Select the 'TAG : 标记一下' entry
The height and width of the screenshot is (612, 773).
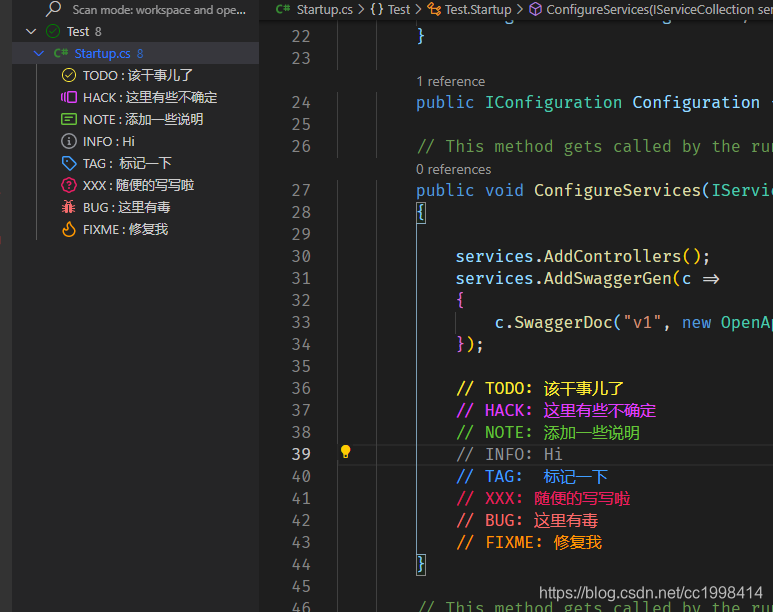coord(127,163)
